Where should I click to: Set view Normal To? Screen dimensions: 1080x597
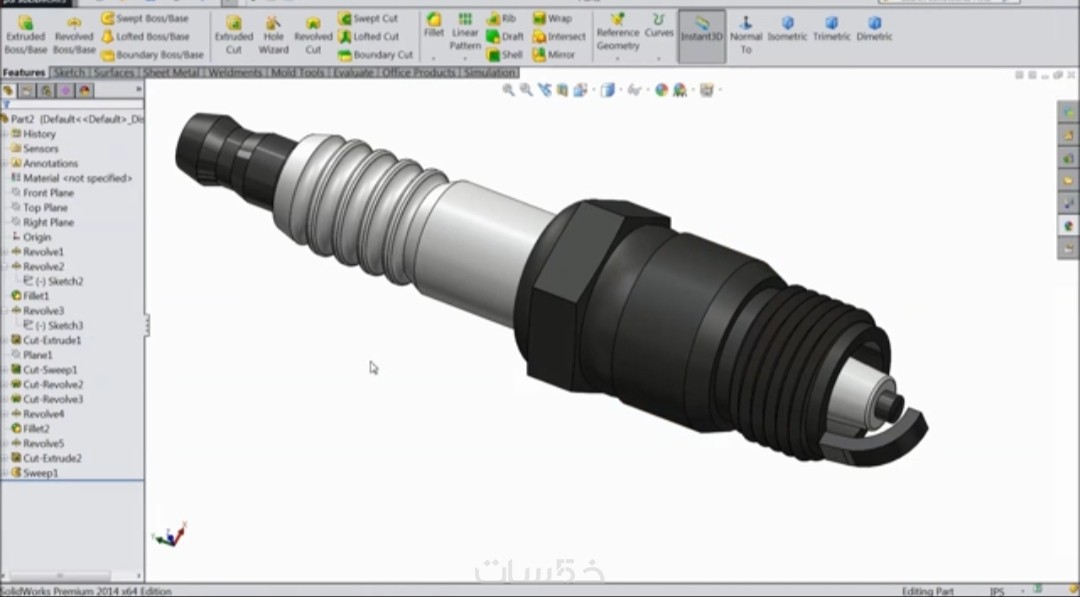[746, 36]
